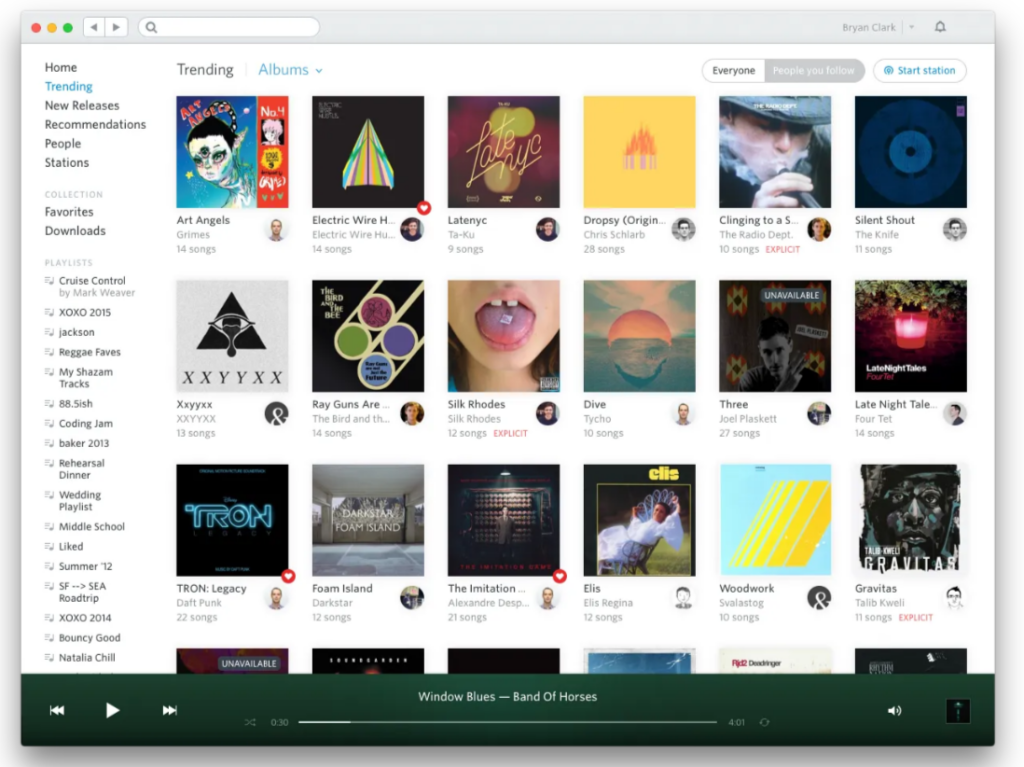The height and width of the screenshot is (767, 1024).
Task: Skip to the next track
Action: [169, 710]
